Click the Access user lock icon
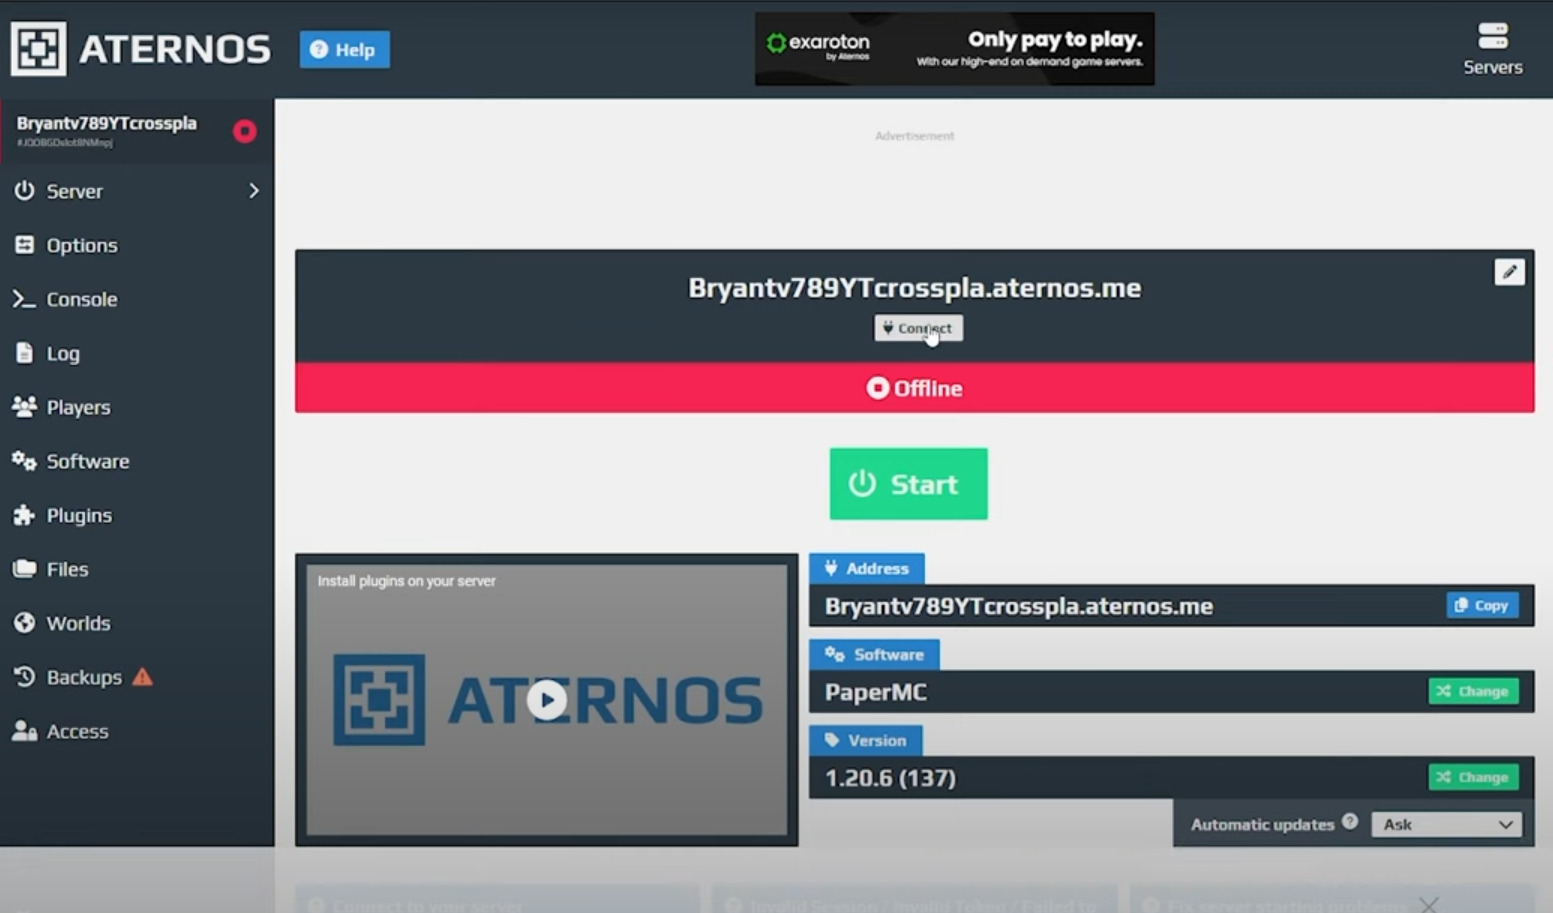The image size is (1553, 913). pos(24,730)
